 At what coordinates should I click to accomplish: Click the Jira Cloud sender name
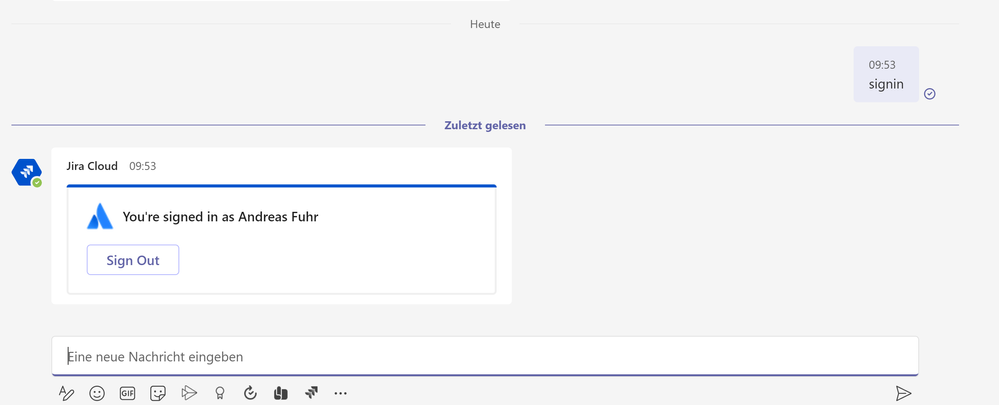coord(92,166)
